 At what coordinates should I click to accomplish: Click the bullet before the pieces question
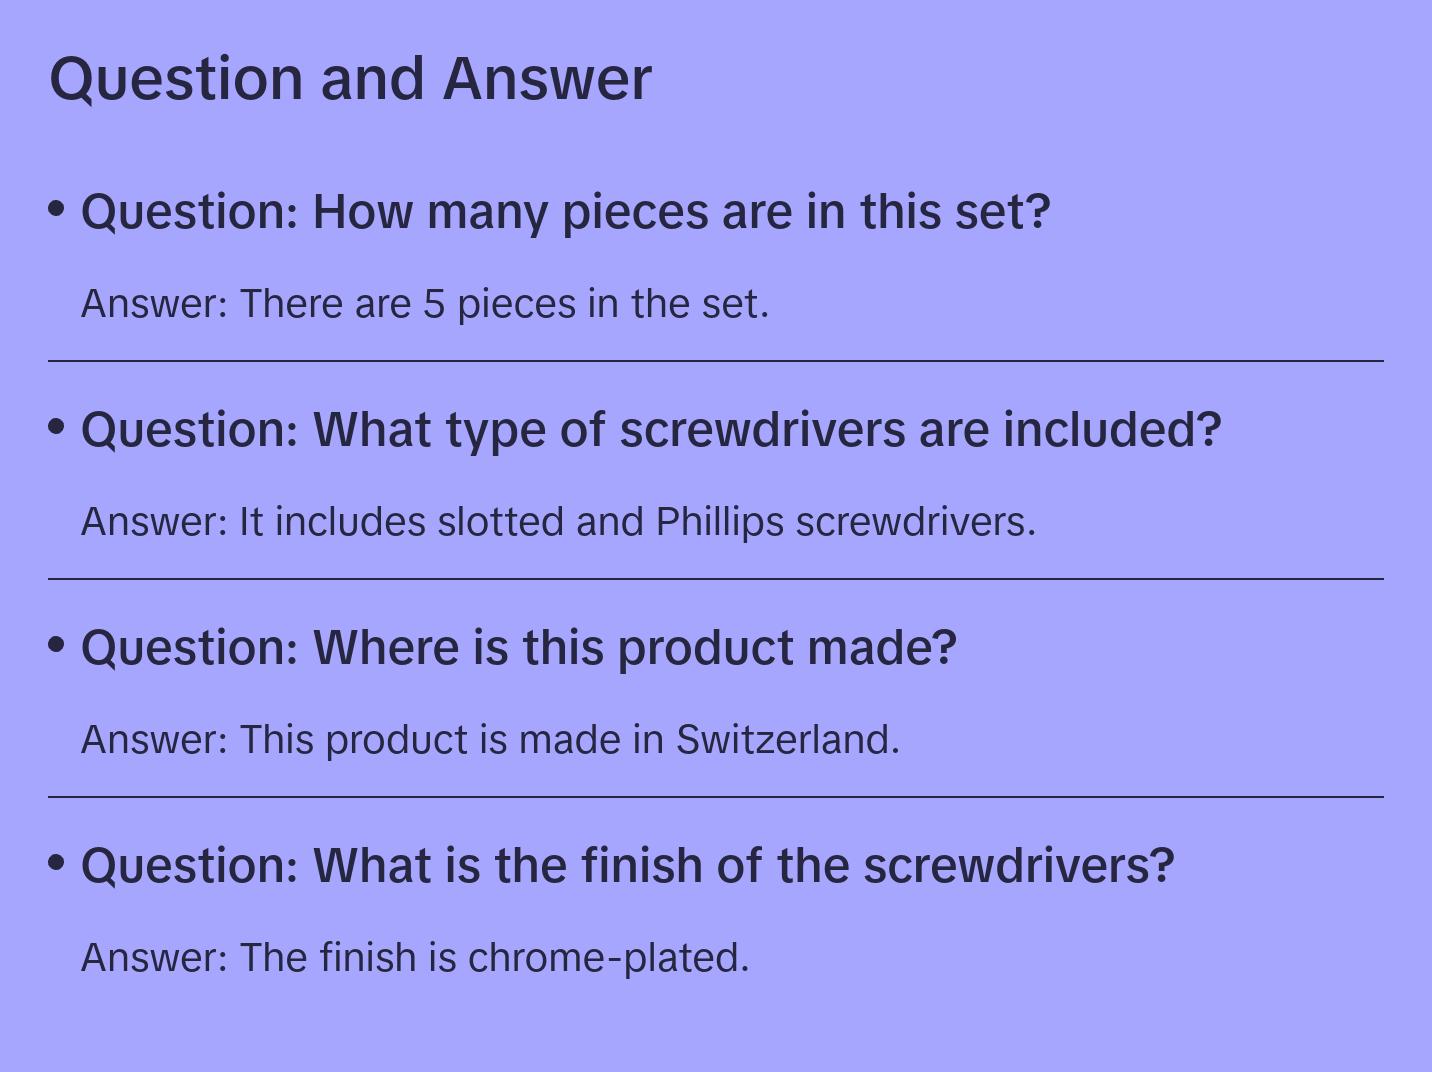tap(57, 209)
